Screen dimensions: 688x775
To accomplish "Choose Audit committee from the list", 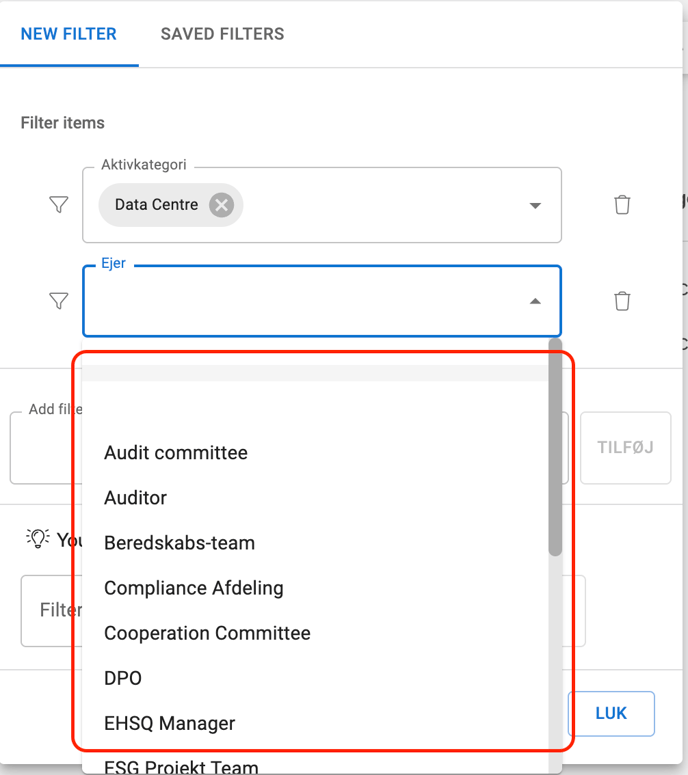I will click(x=176, y=453).
